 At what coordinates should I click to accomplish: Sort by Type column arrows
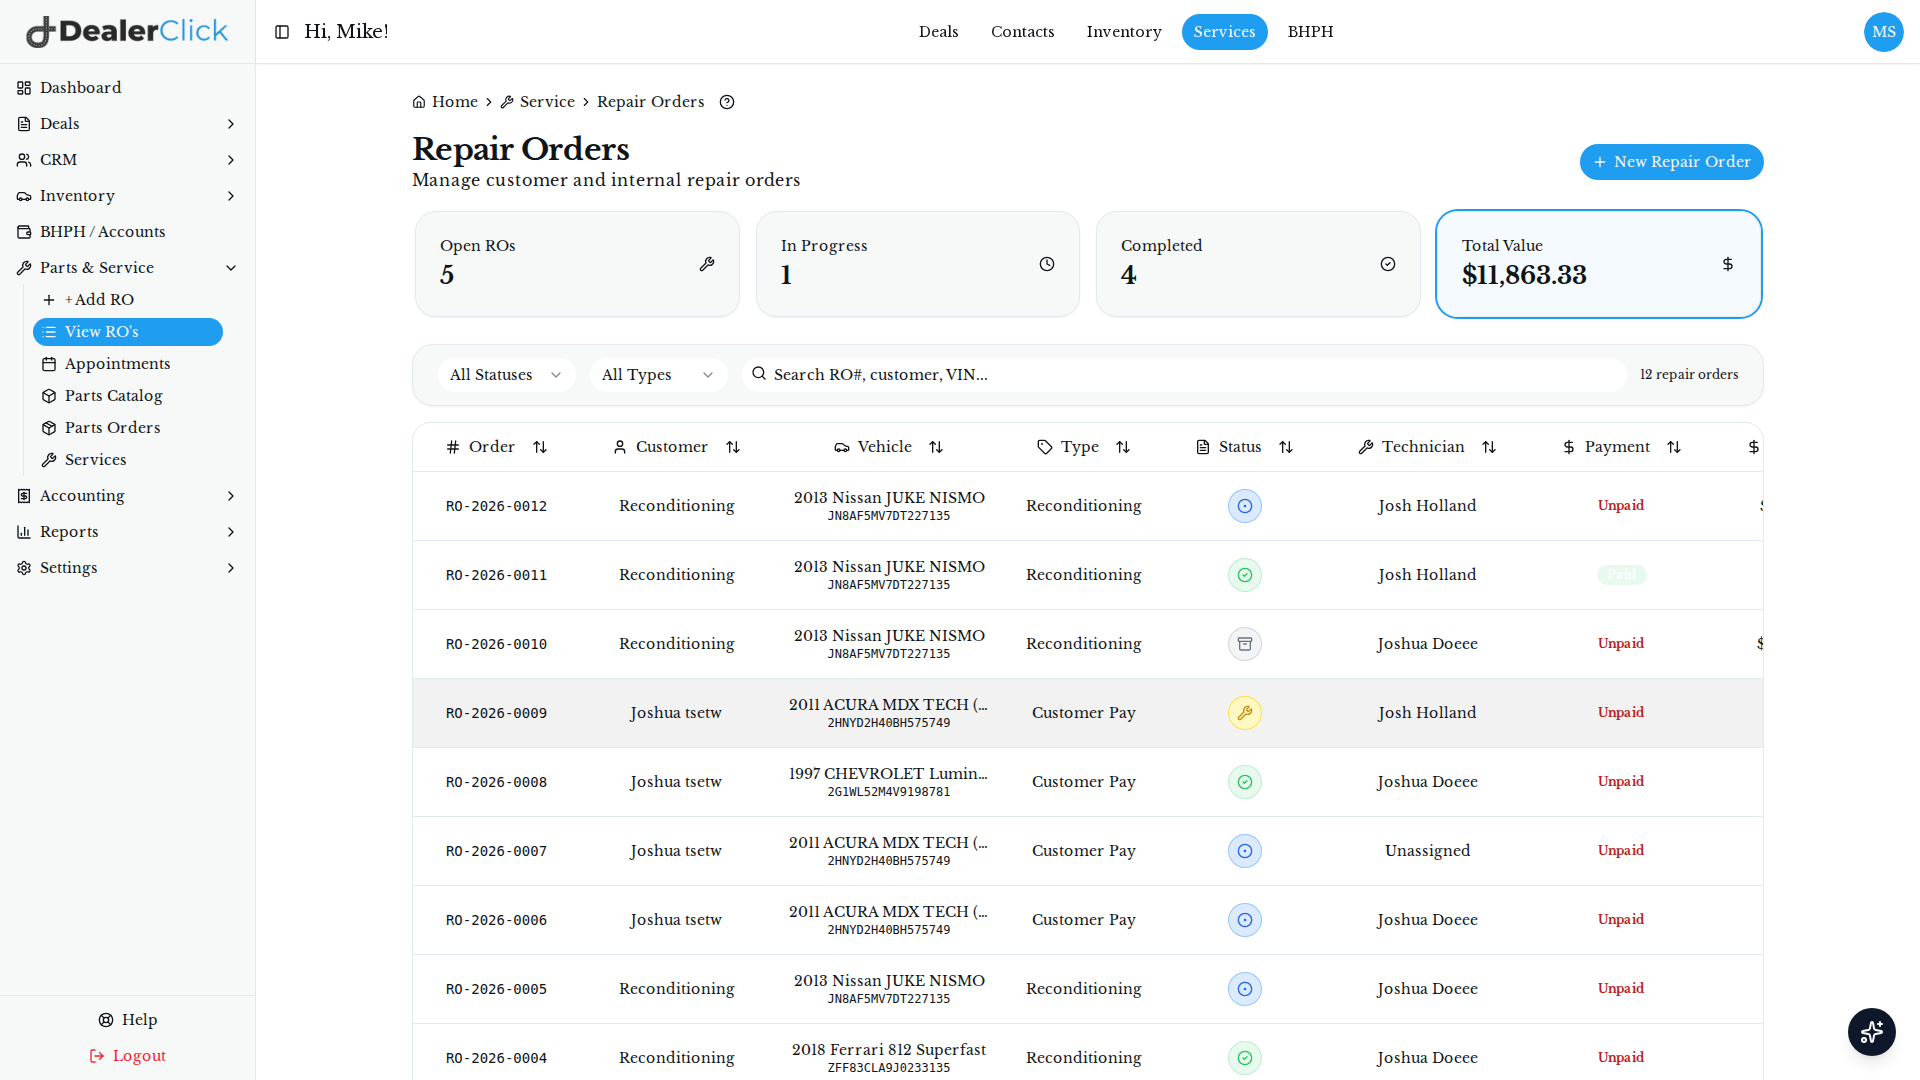pyautogui.click(x=1123, y=447)
